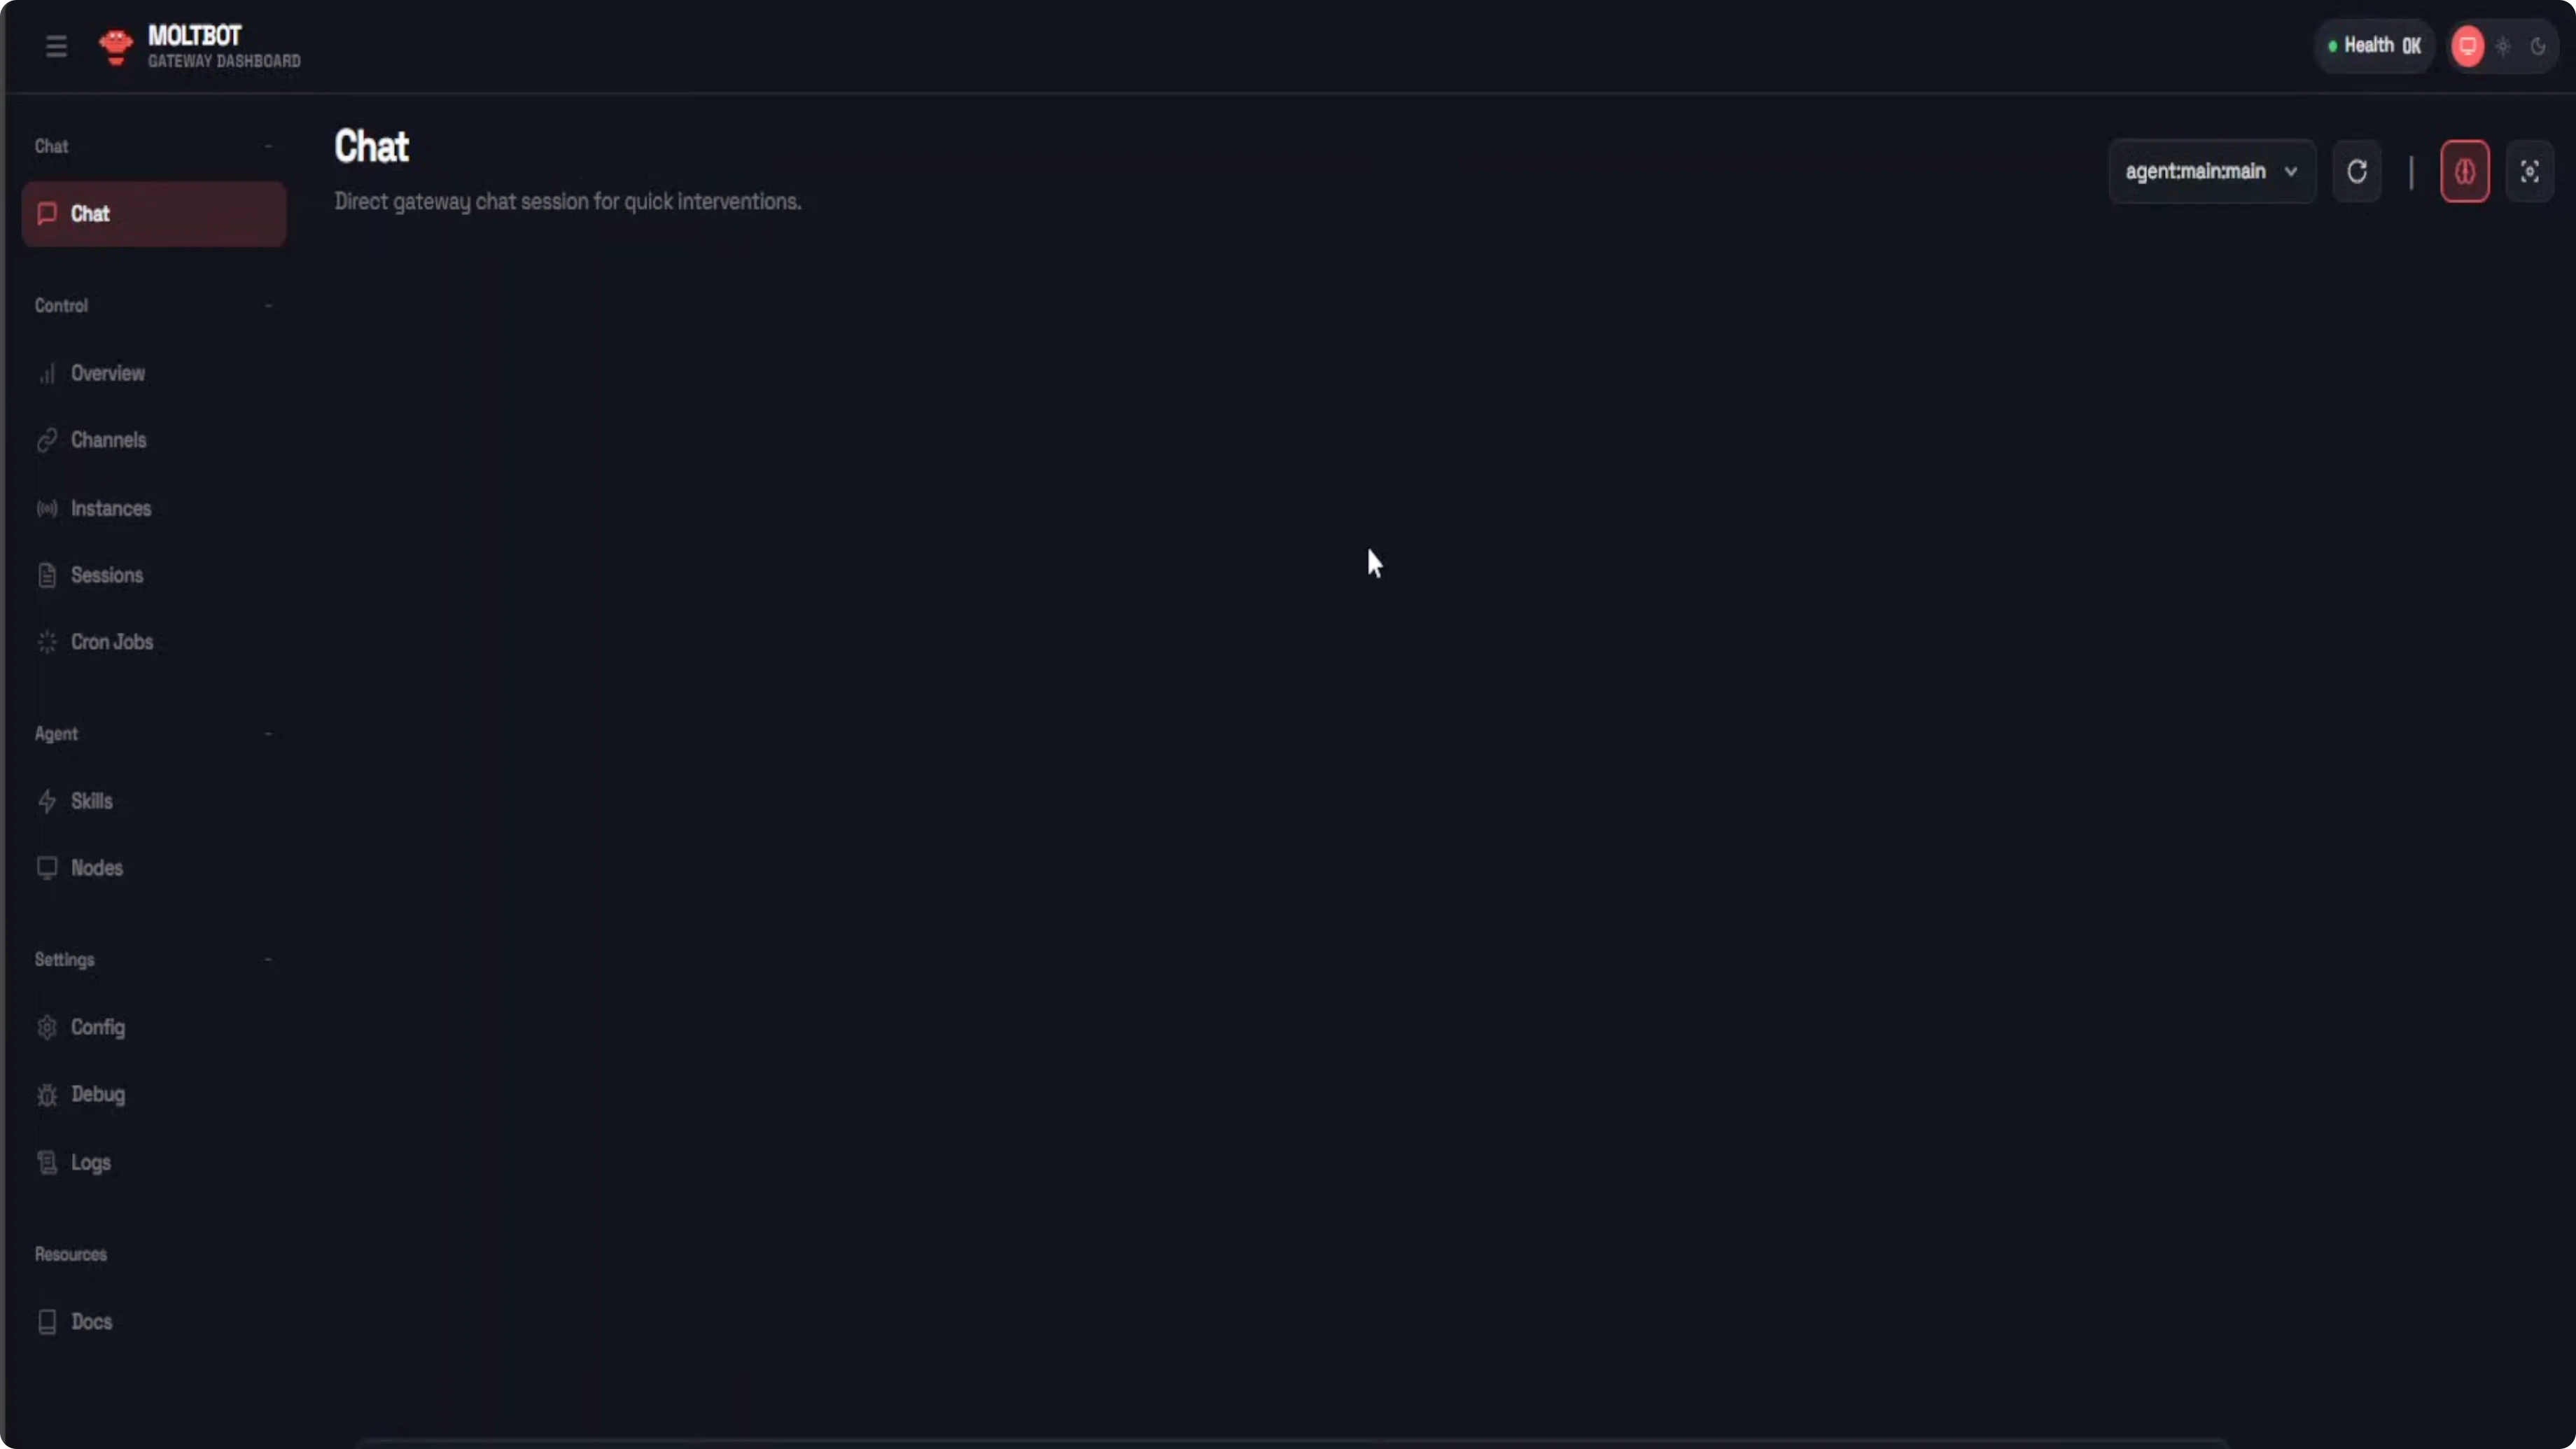The image size is (2576, 1449).
Task: Toggle the brain thinking icon button
Action: pos(2464,172)
